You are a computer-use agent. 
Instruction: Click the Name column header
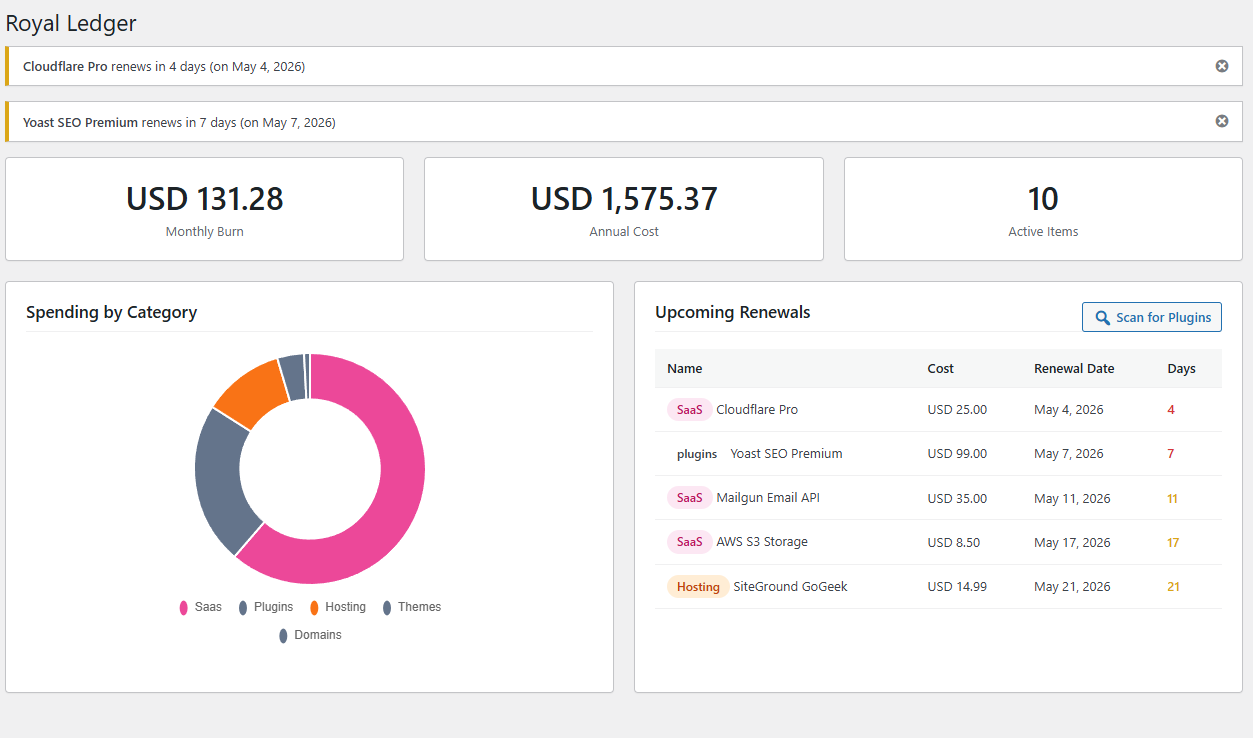tap(685, 369)
